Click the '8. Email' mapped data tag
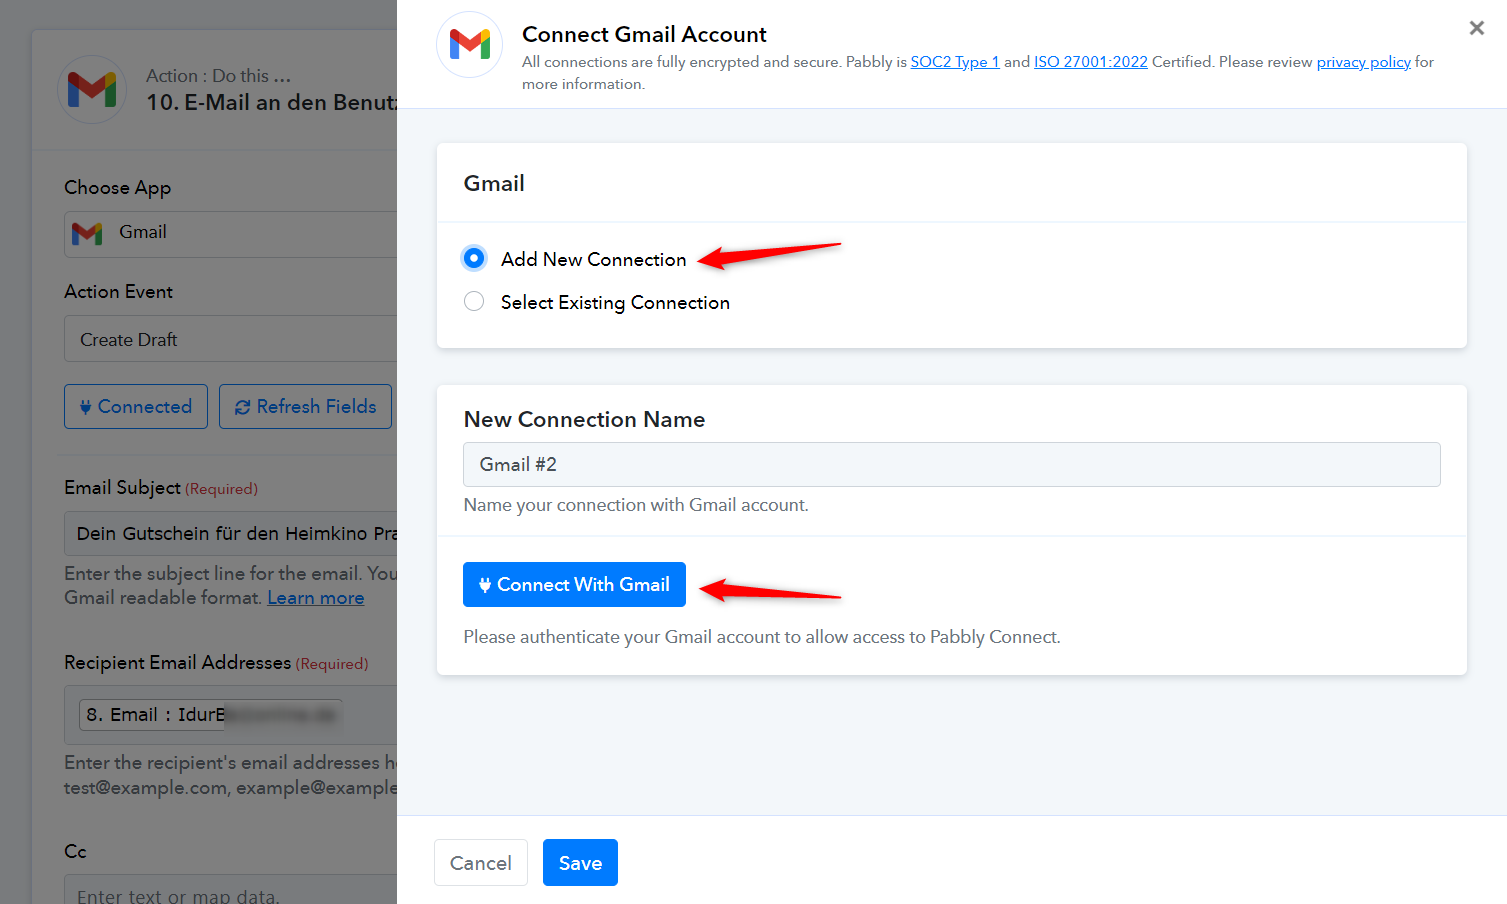1507x904 pixels. (x=211, y=714)
